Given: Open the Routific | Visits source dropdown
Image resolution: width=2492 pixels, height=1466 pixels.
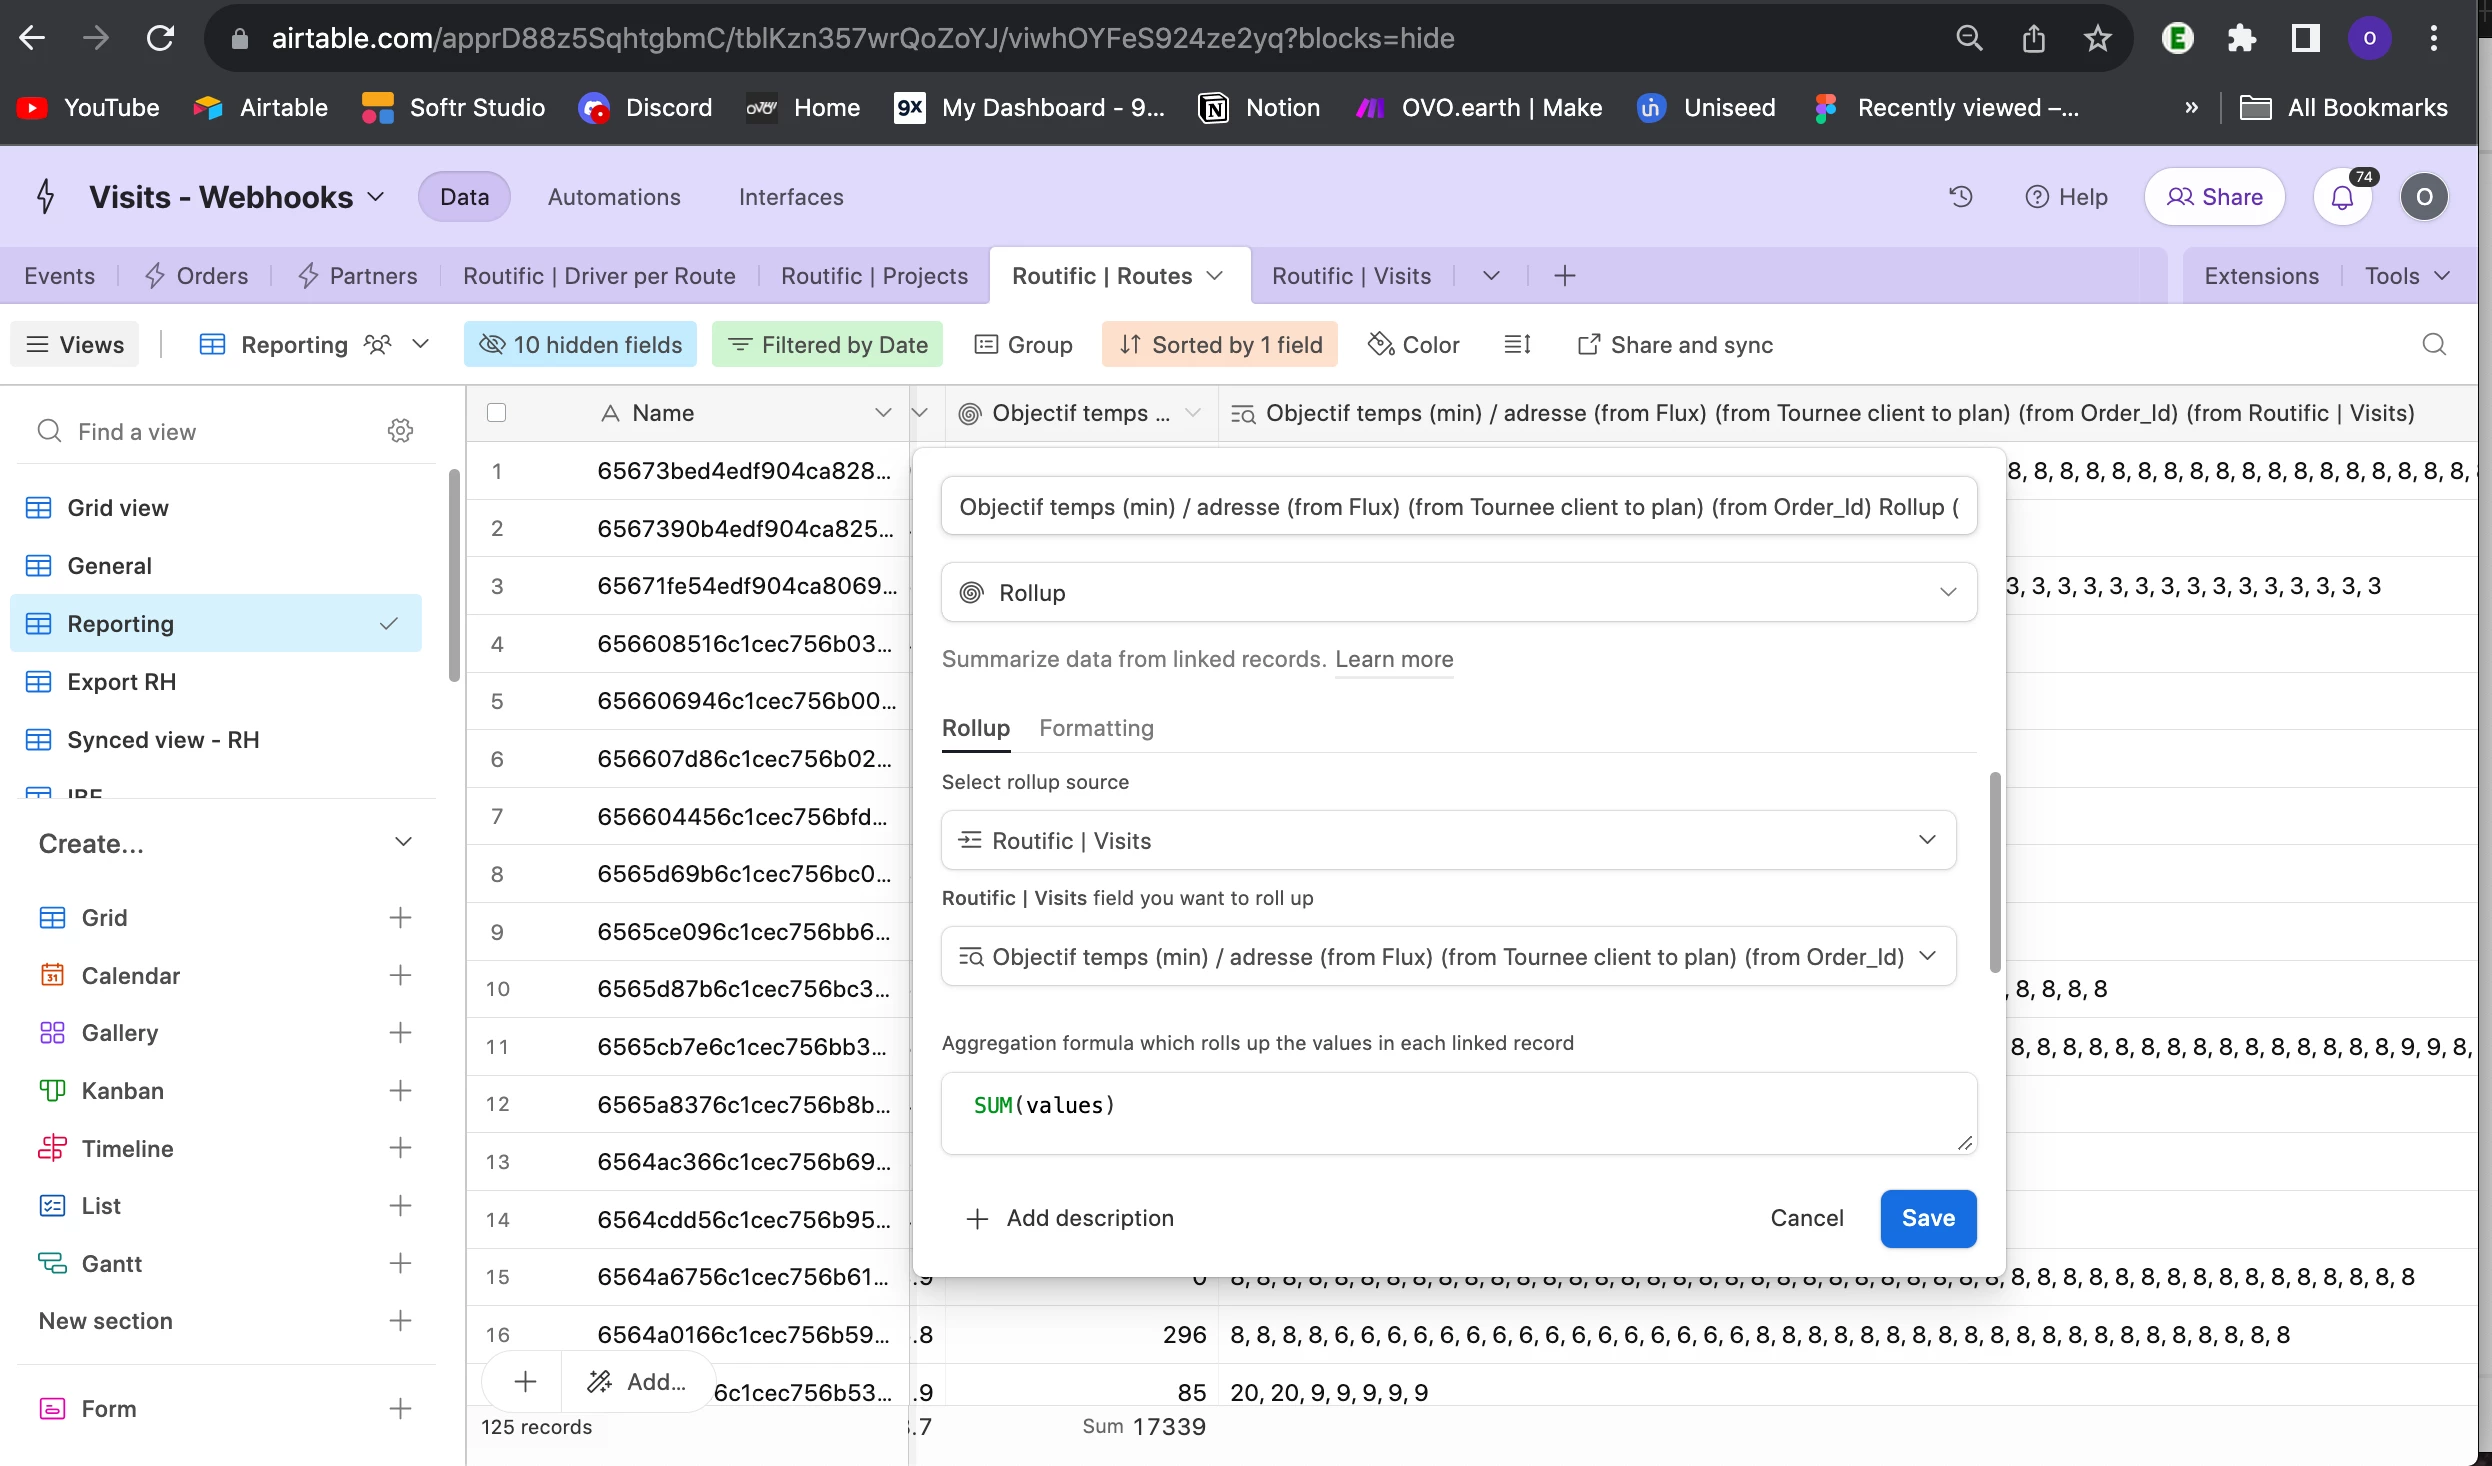Looking at the screenshot, I should pos(1447,841).
